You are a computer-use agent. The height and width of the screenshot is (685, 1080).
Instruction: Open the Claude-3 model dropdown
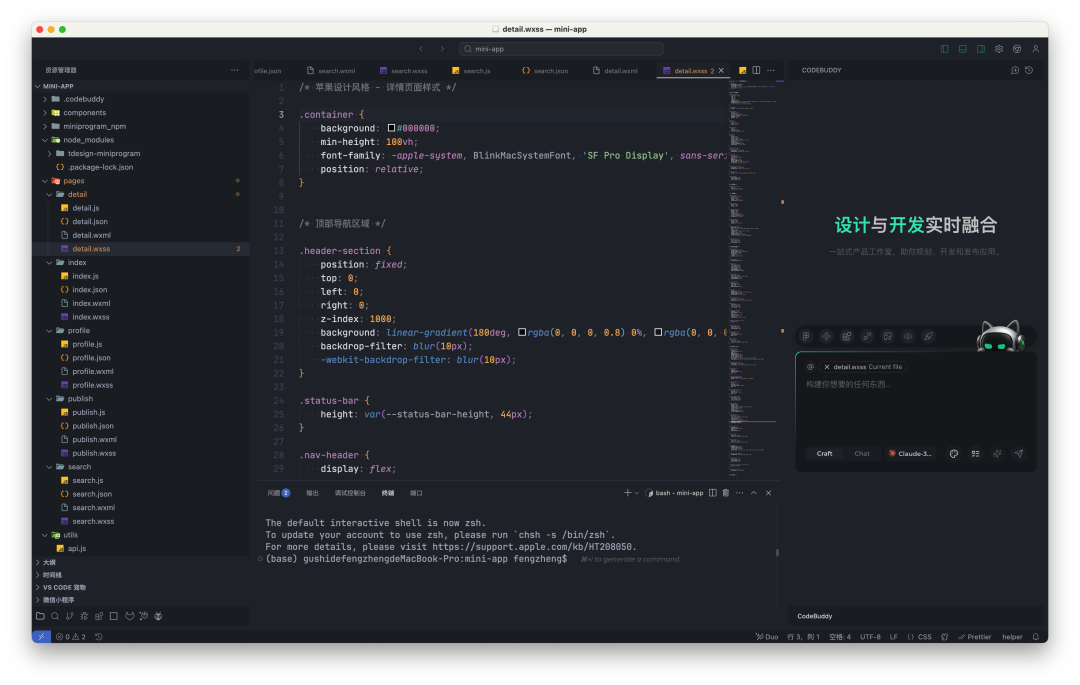click(910, 453)
